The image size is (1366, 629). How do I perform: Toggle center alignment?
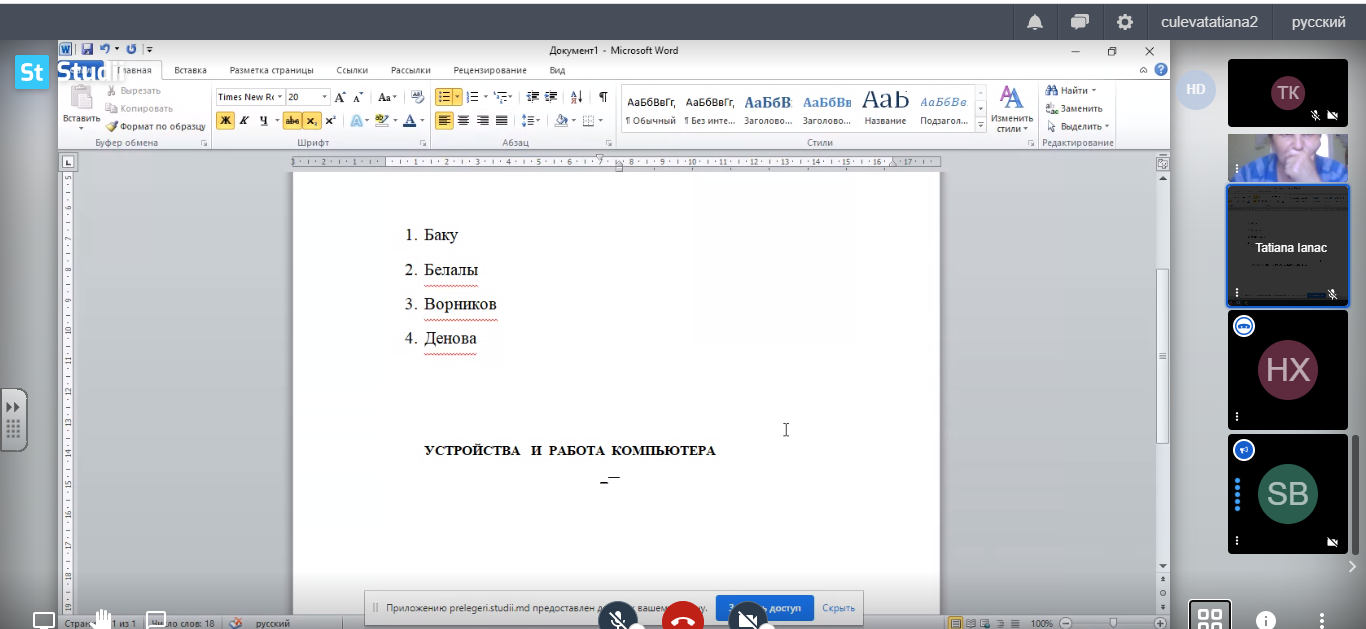463,121
